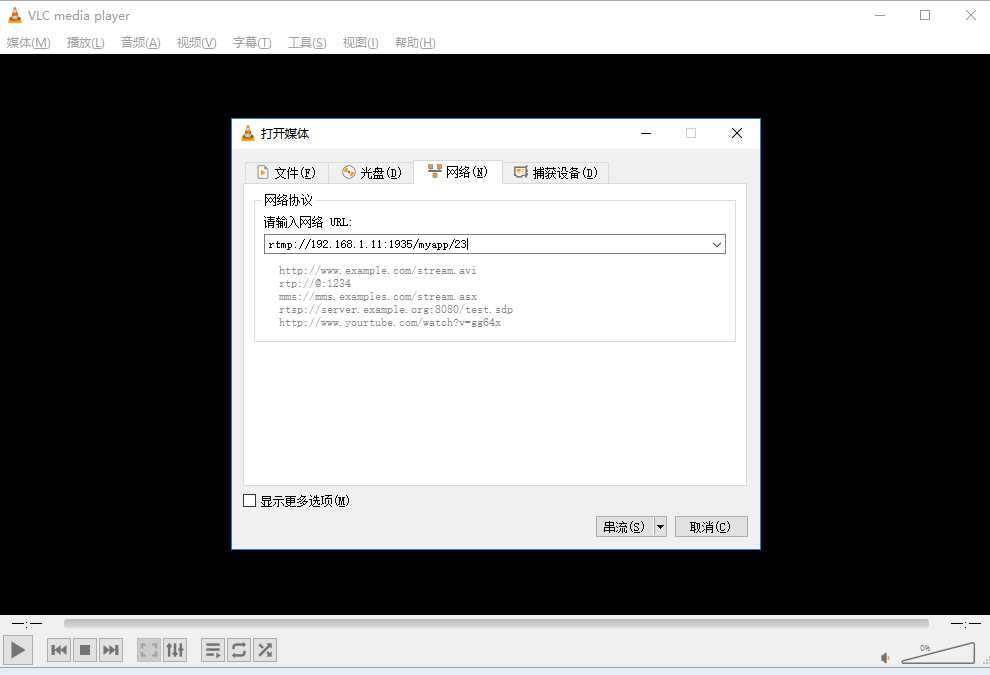Adjust the volume slider triangle
Image resolution: width=990 pixels, height=675 pixels.
938,653
